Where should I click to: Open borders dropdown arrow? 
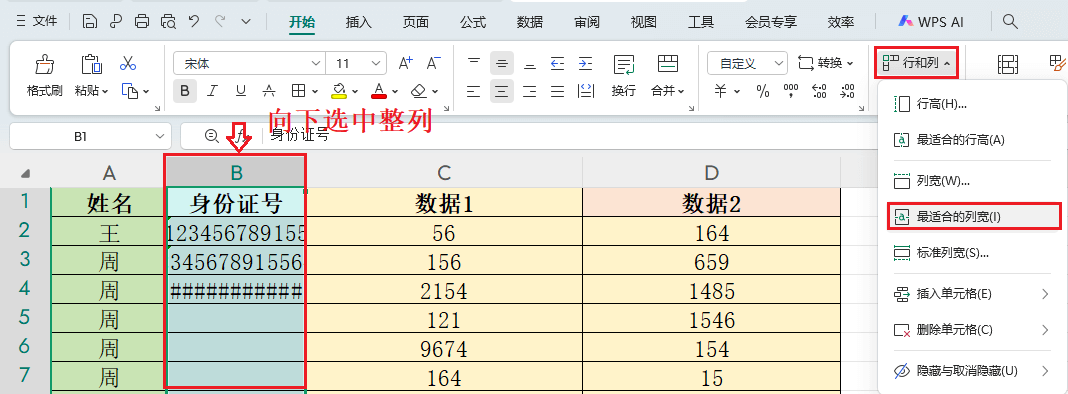pos(315,91)
